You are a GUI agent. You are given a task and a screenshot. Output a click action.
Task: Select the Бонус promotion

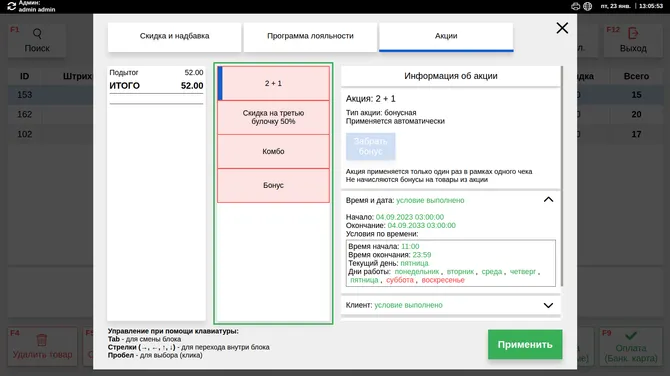coord(273,185)
